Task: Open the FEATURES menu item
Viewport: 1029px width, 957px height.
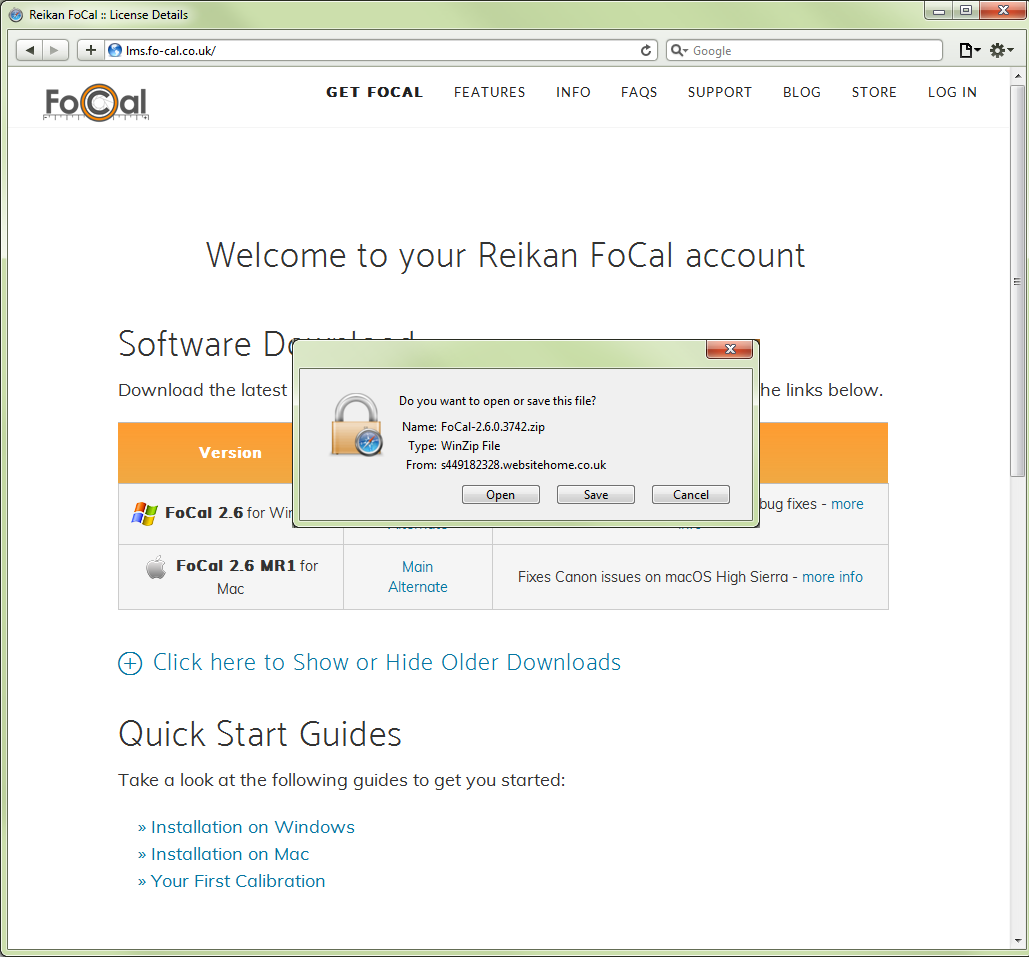Action: [x=490, y=92]
